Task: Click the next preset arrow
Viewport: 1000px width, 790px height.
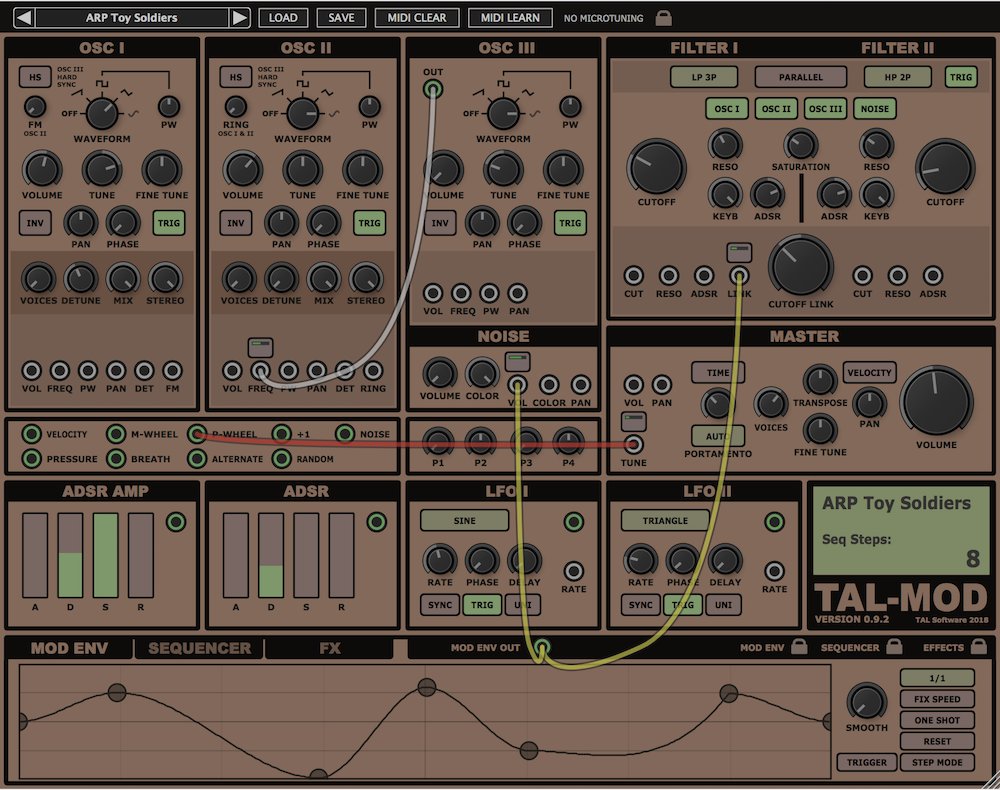Action: 237,16
